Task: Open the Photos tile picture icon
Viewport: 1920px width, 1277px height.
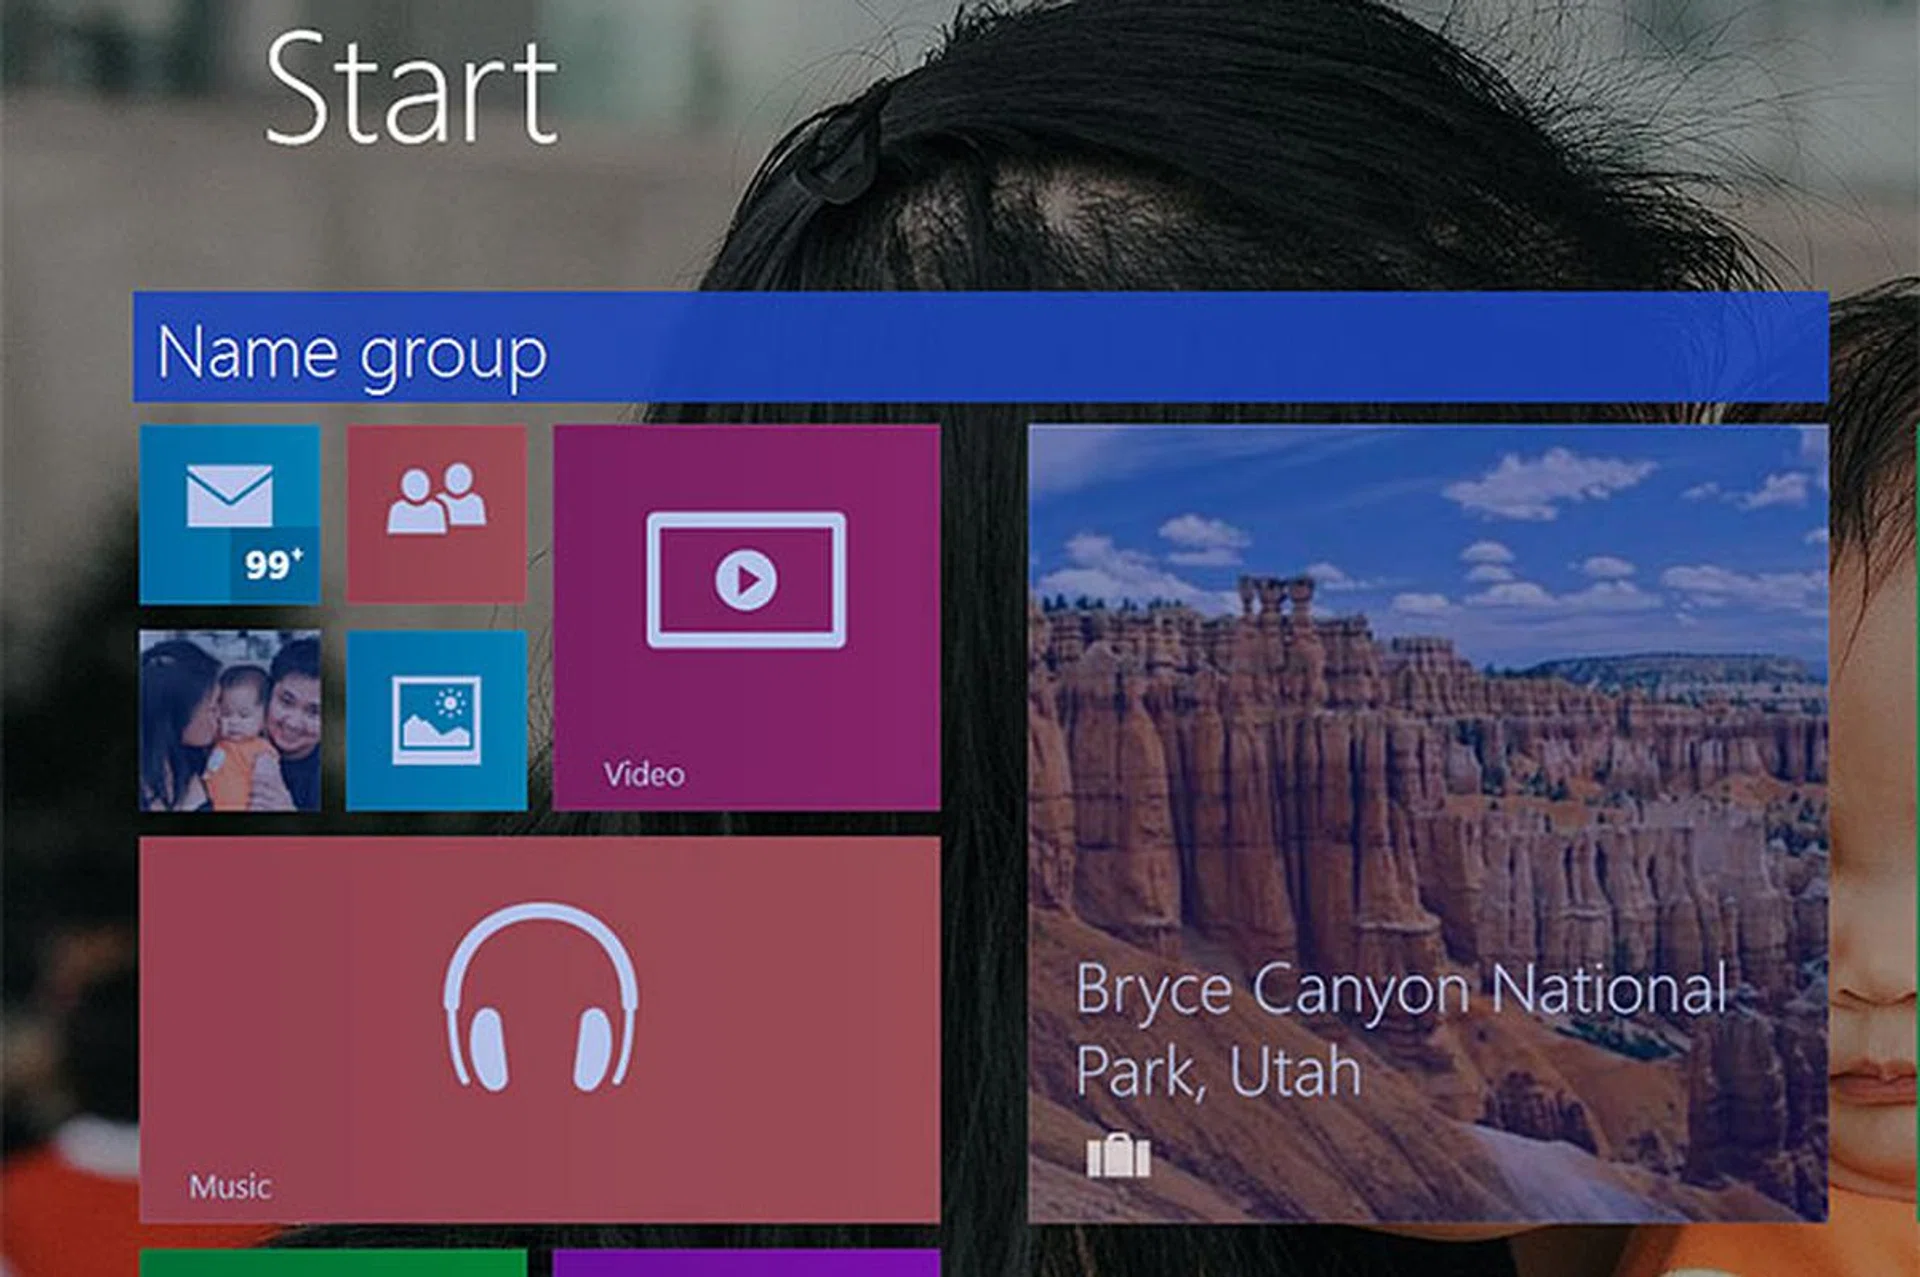Action: [436, 720]
